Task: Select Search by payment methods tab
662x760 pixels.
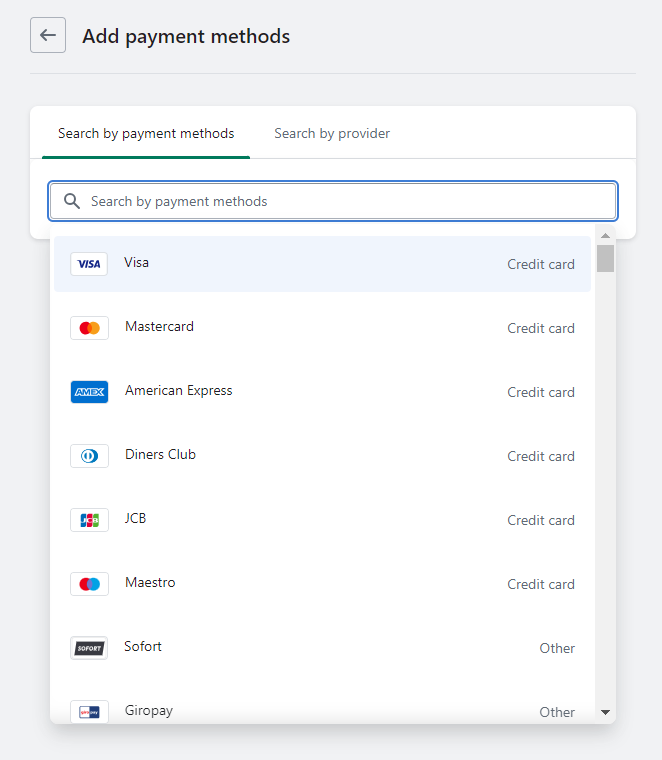Action: 146,133
